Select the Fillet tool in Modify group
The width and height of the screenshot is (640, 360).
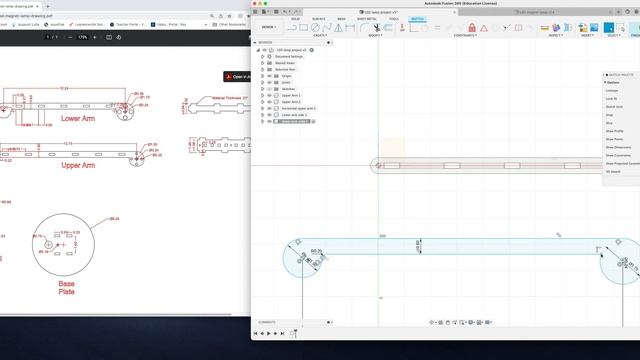(x=364, y=28)
